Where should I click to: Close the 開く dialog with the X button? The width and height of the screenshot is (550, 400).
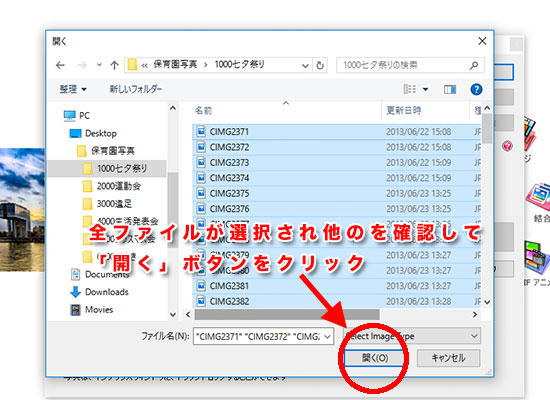coord(482,41)
